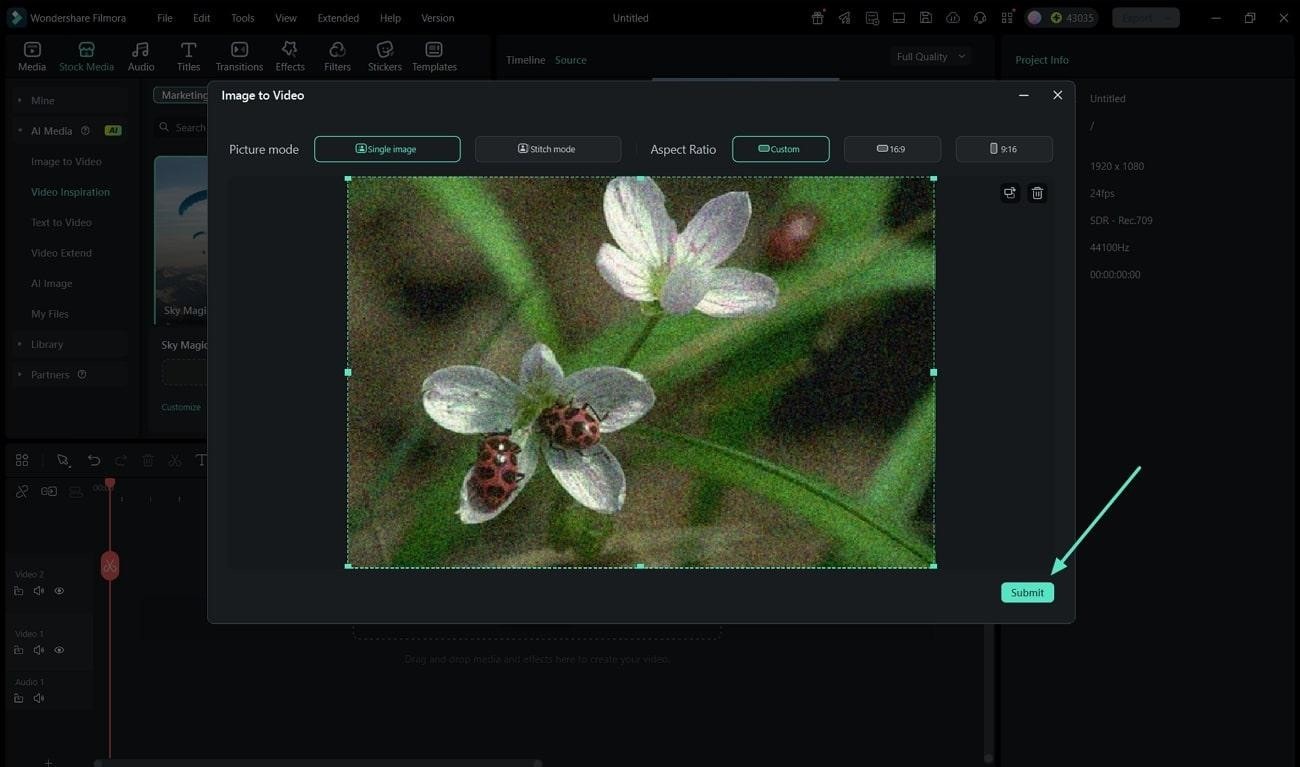1300x767 pixels.
Task: Open the Full Quality dropdown
Action: [929, 56]
